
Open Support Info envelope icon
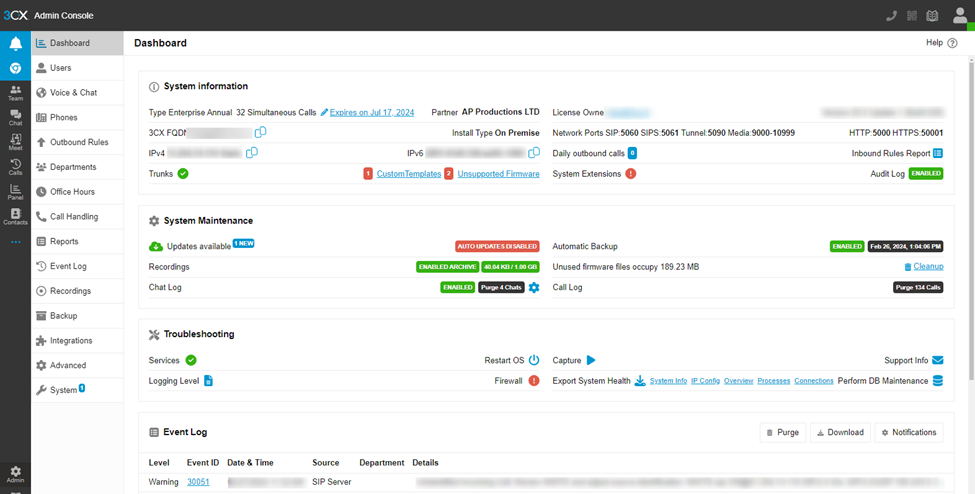(x=937, y=360)
